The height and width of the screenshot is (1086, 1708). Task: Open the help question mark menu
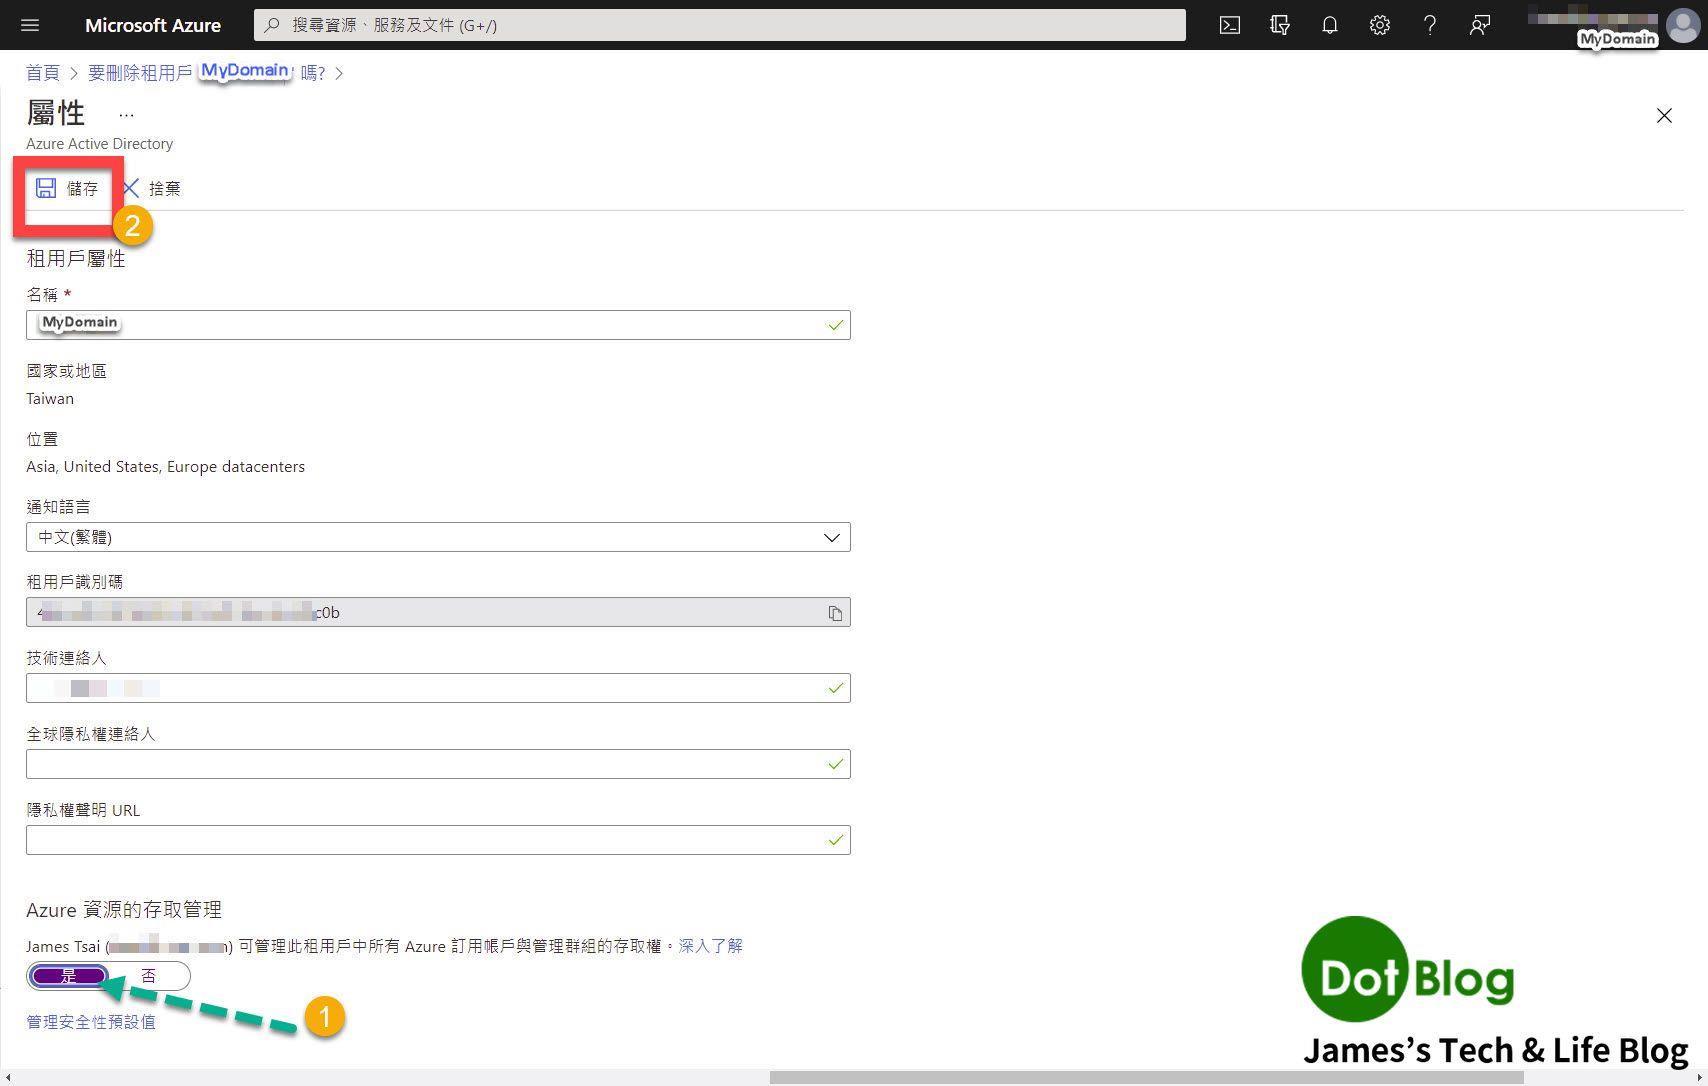(1430, 25)
